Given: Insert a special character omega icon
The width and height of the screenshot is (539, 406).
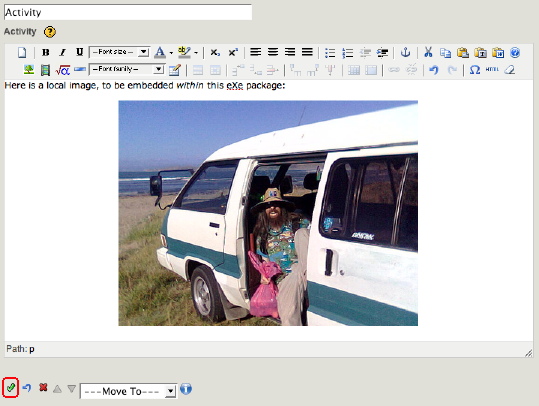Looking at the screenshot, I should 475,70.
